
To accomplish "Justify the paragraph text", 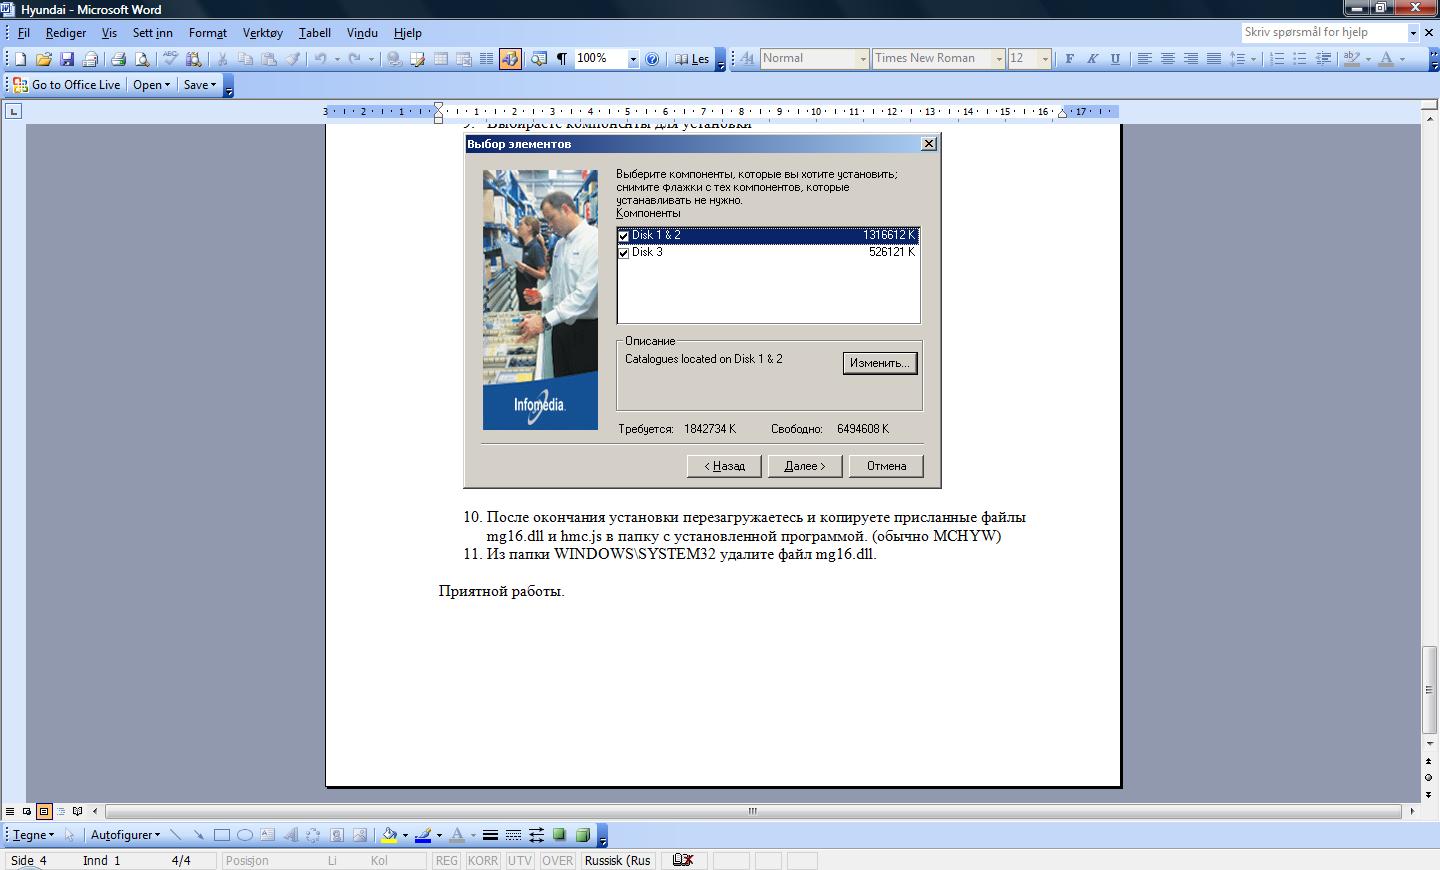I will 1213,59.
